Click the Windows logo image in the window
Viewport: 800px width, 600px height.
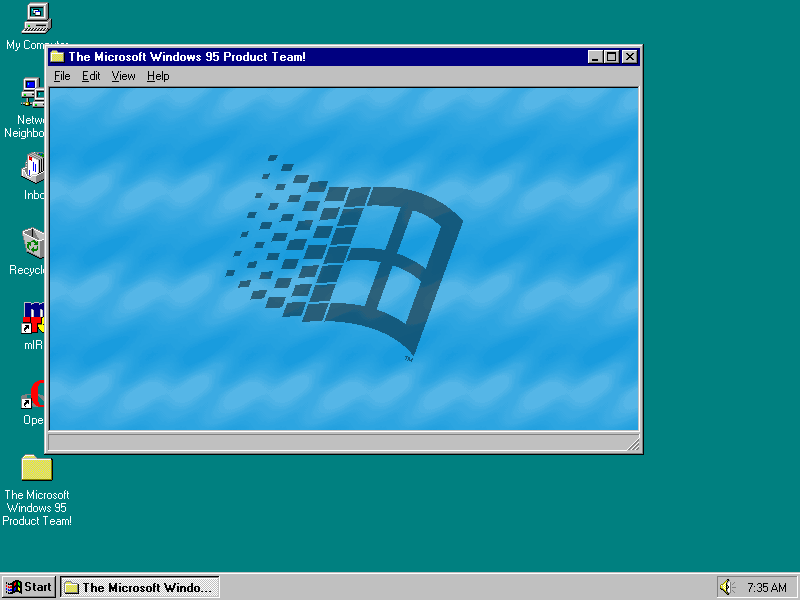click(344, 258)
